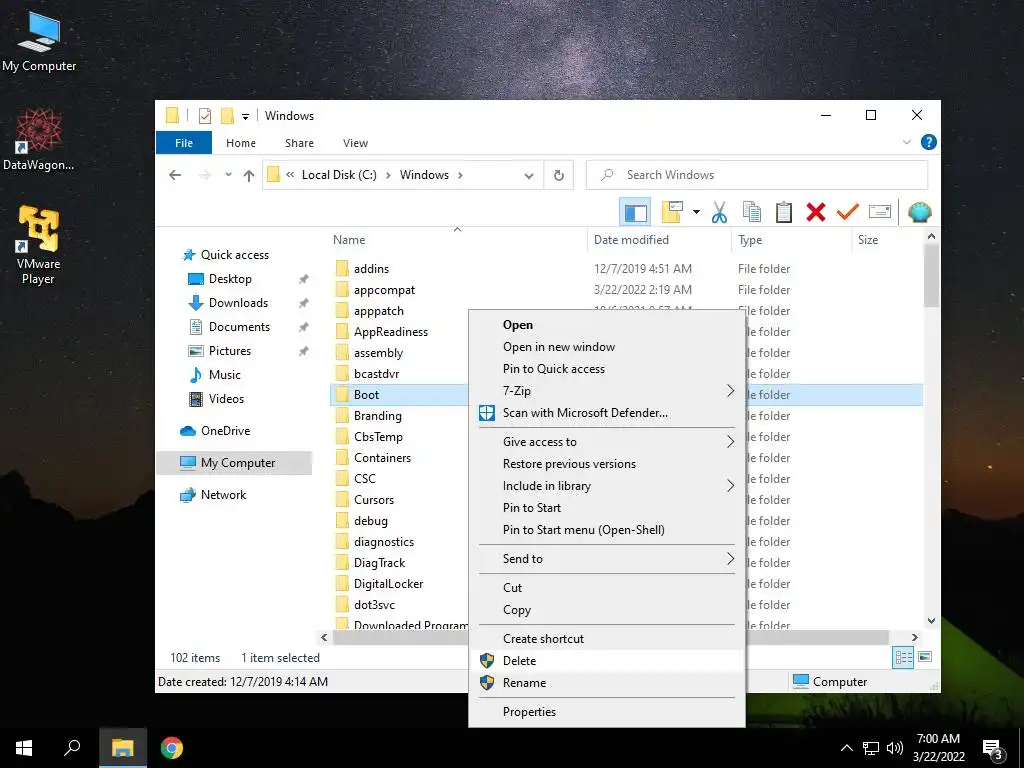Screen dimensions: 1024x768
Task: Select Restore previous versions
Action: [x=606, y=464]
